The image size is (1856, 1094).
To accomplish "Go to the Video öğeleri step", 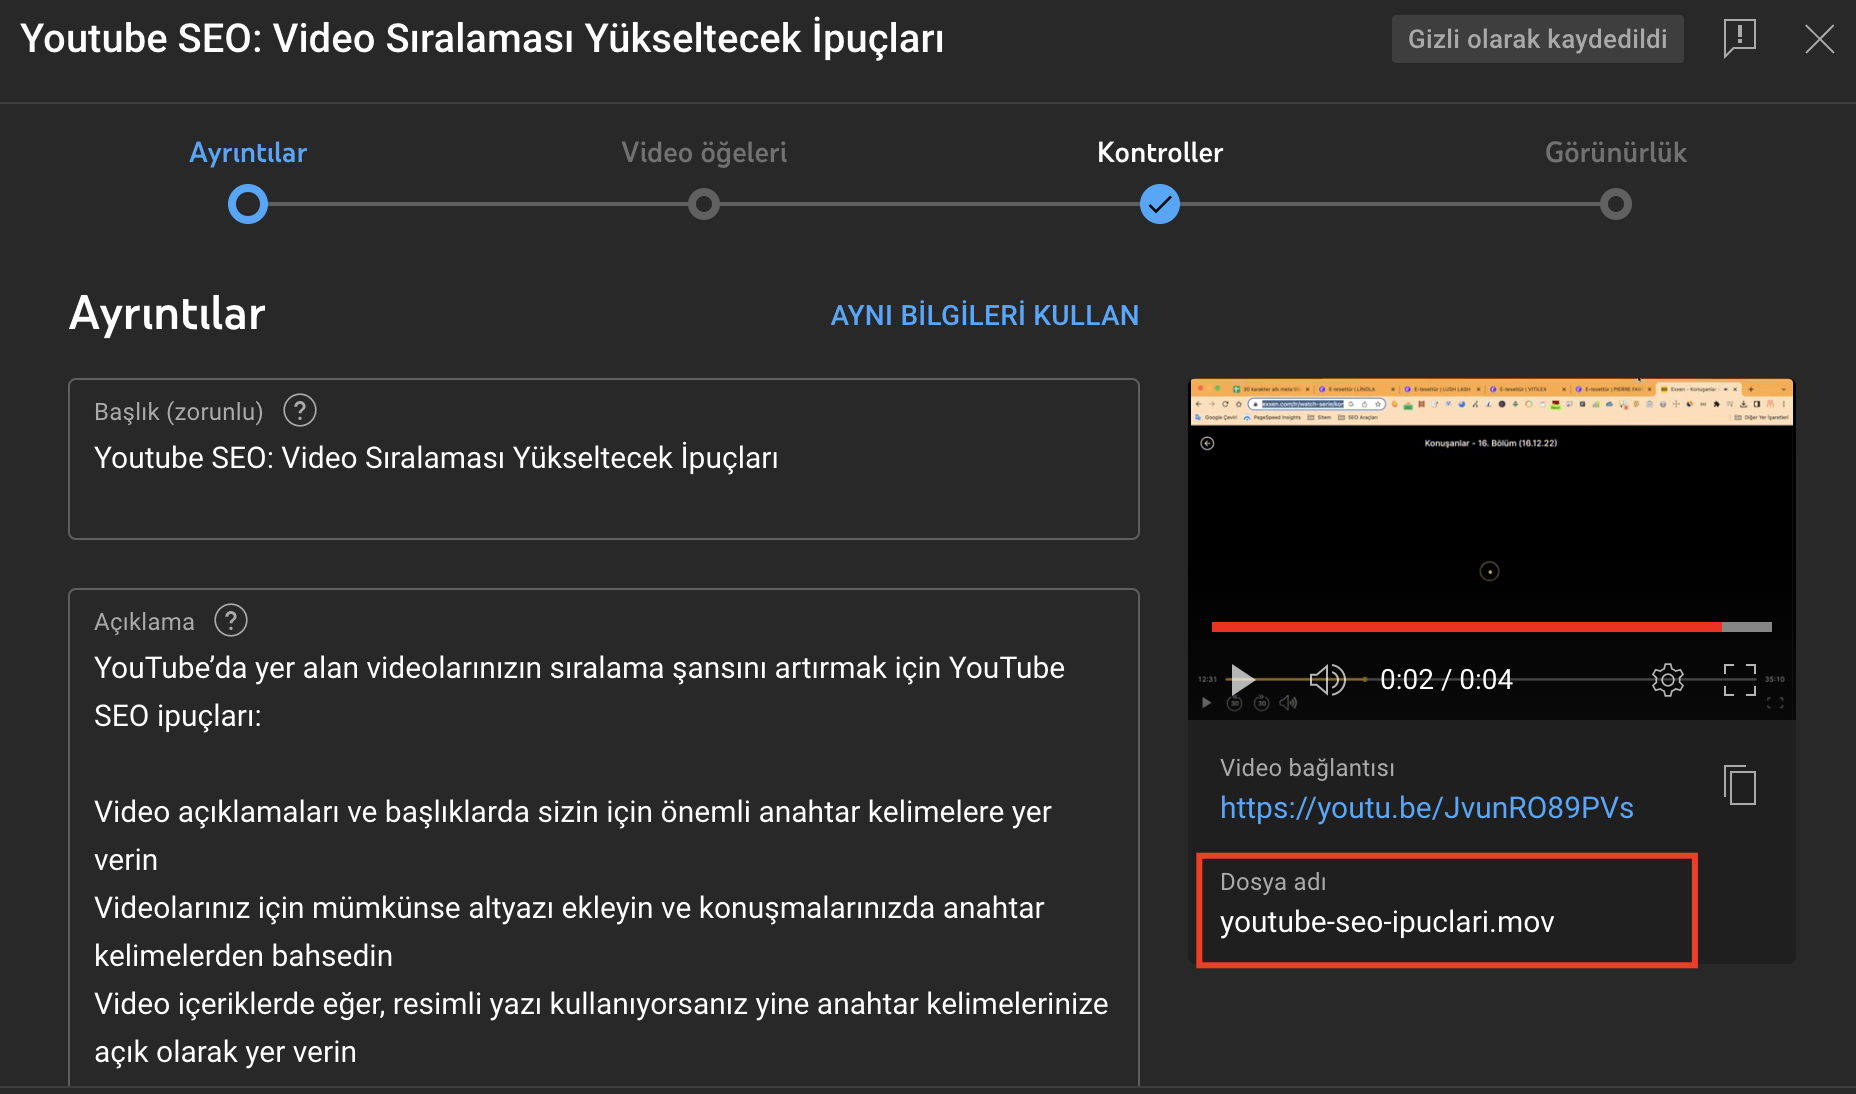I will coord(704,152).
